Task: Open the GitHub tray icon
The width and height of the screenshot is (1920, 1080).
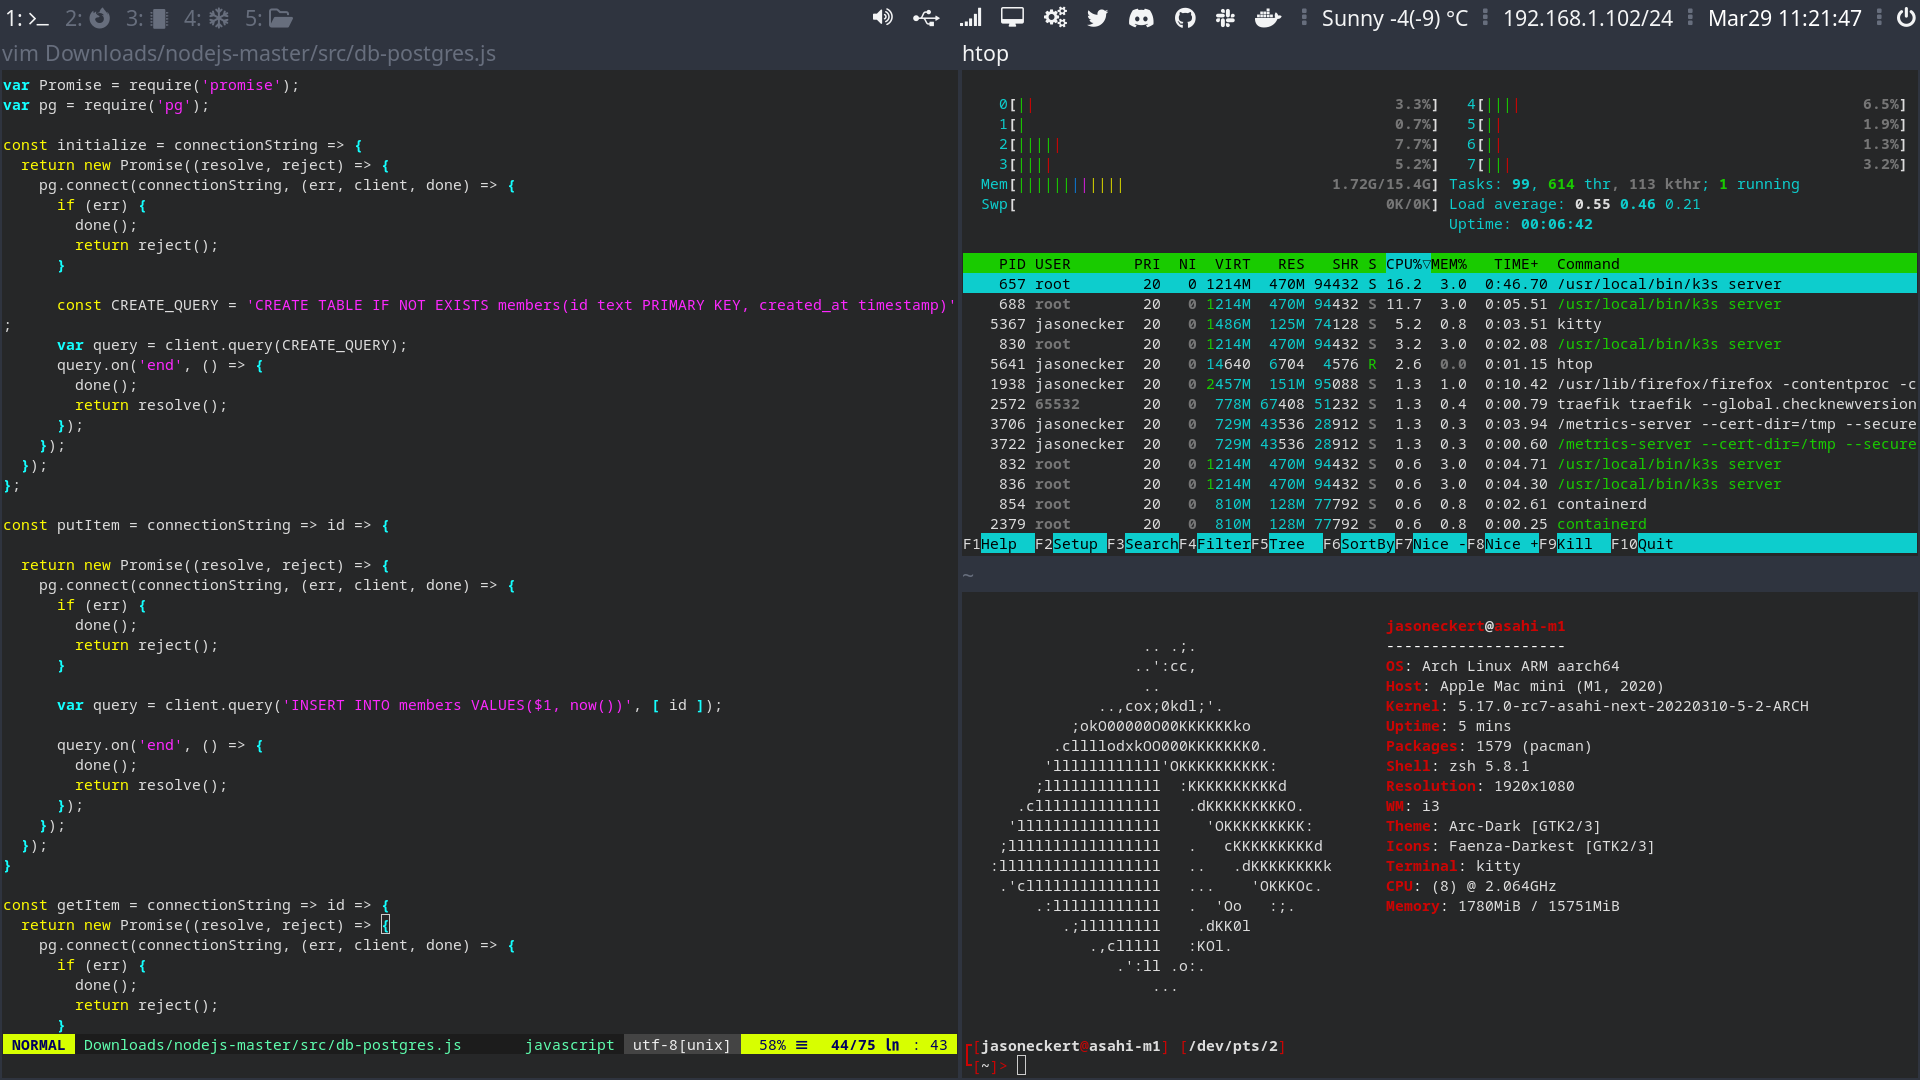Action: (1185, 18)
